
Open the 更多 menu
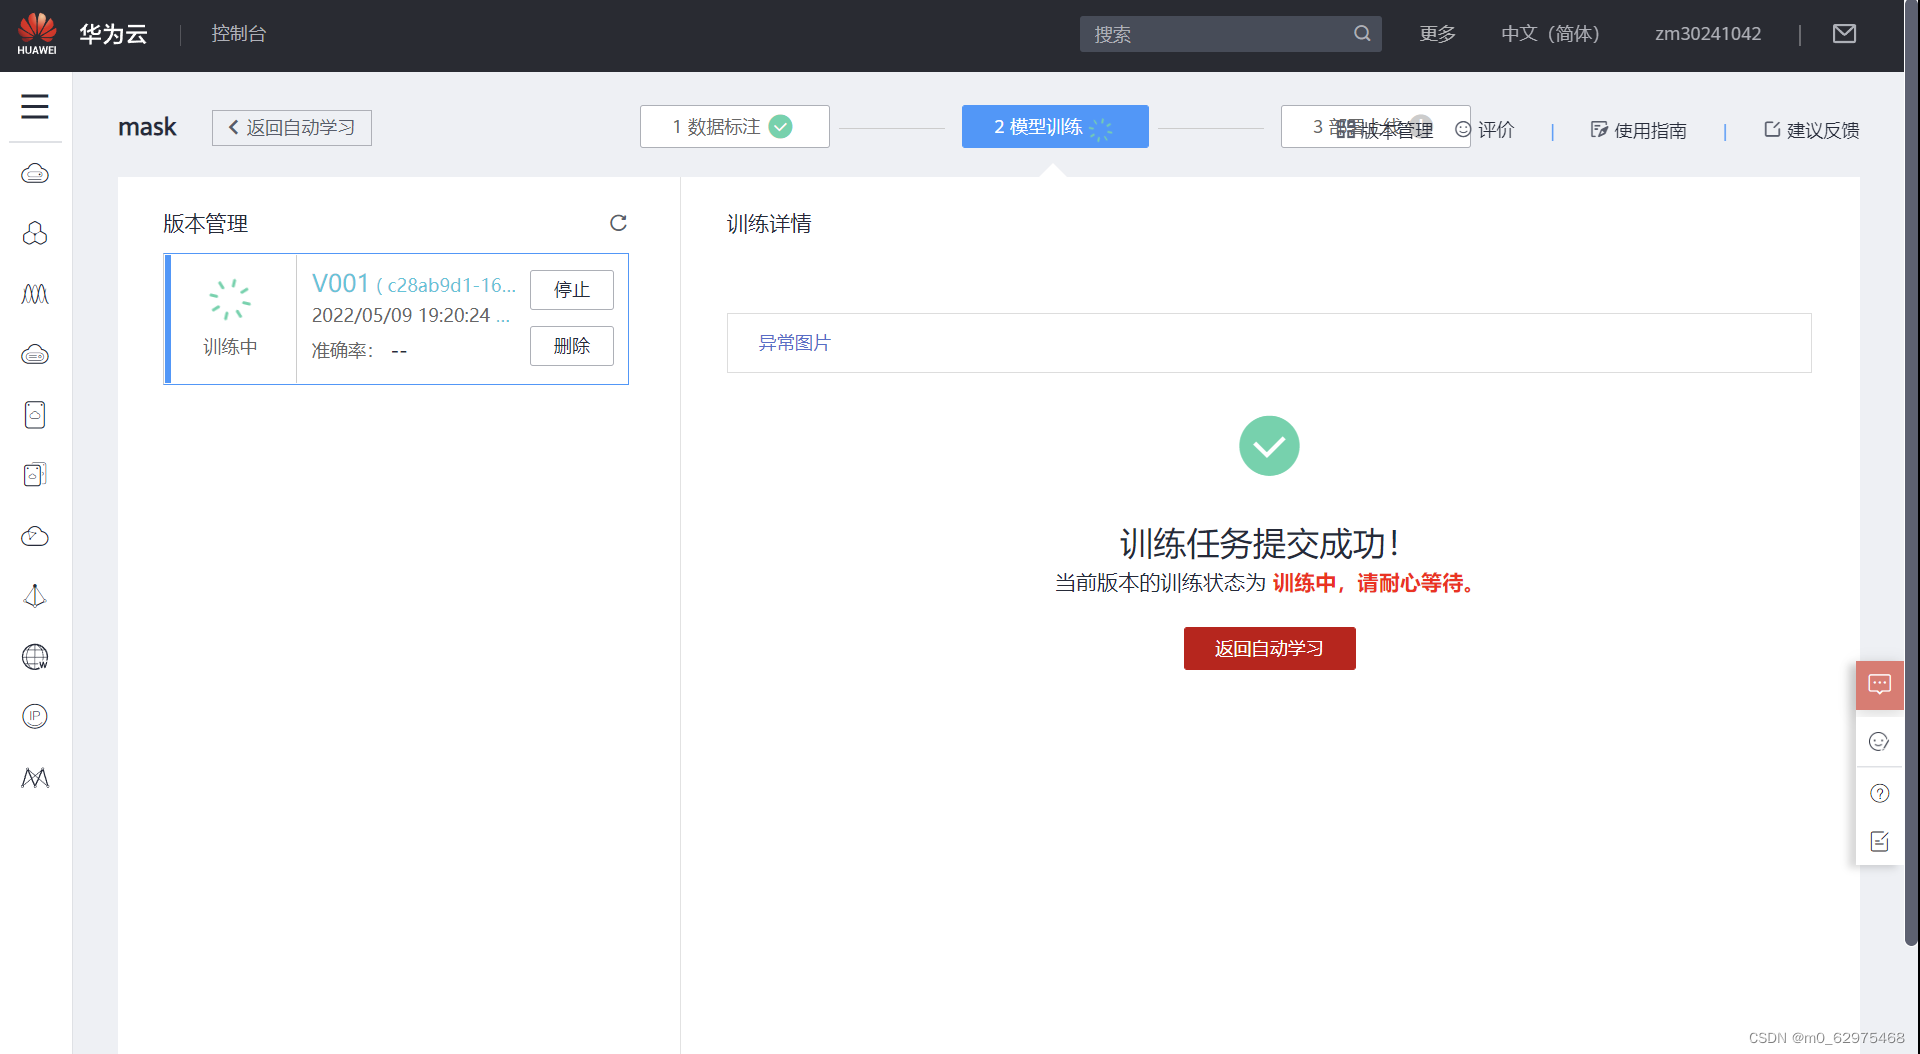pos(1437,34)
